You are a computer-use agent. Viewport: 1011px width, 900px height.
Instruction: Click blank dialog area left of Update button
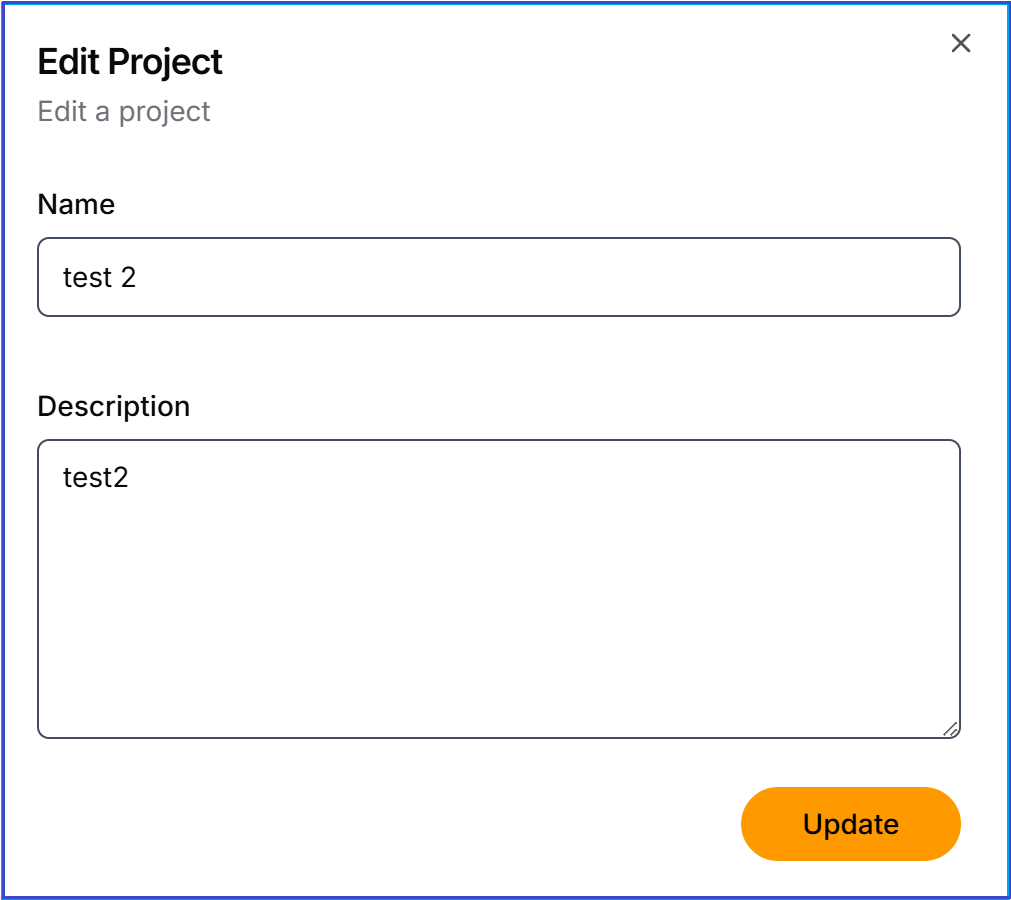point(400,824)
